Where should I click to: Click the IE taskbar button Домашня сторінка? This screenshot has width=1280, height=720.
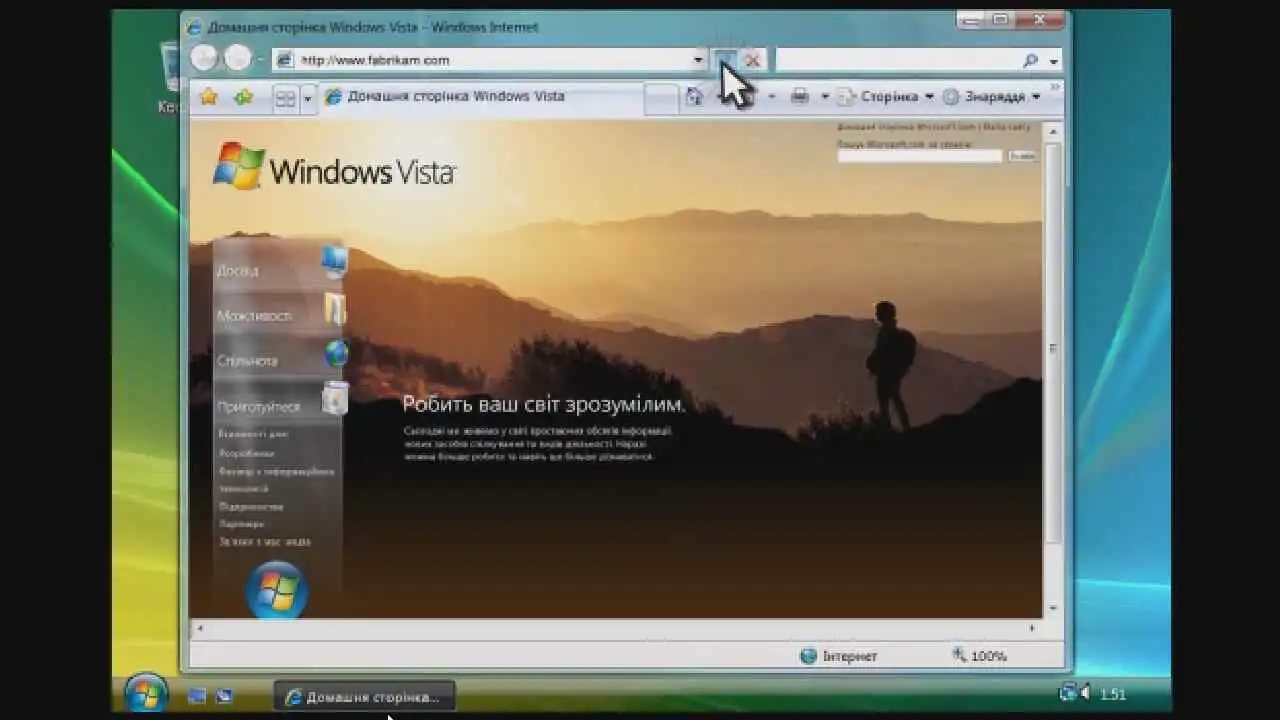click(x=364, y=697)
